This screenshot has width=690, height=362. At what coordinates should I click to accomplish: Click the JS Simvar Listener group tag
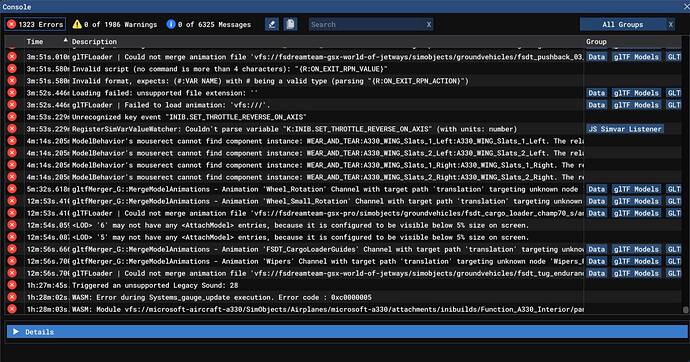point(625,129)
